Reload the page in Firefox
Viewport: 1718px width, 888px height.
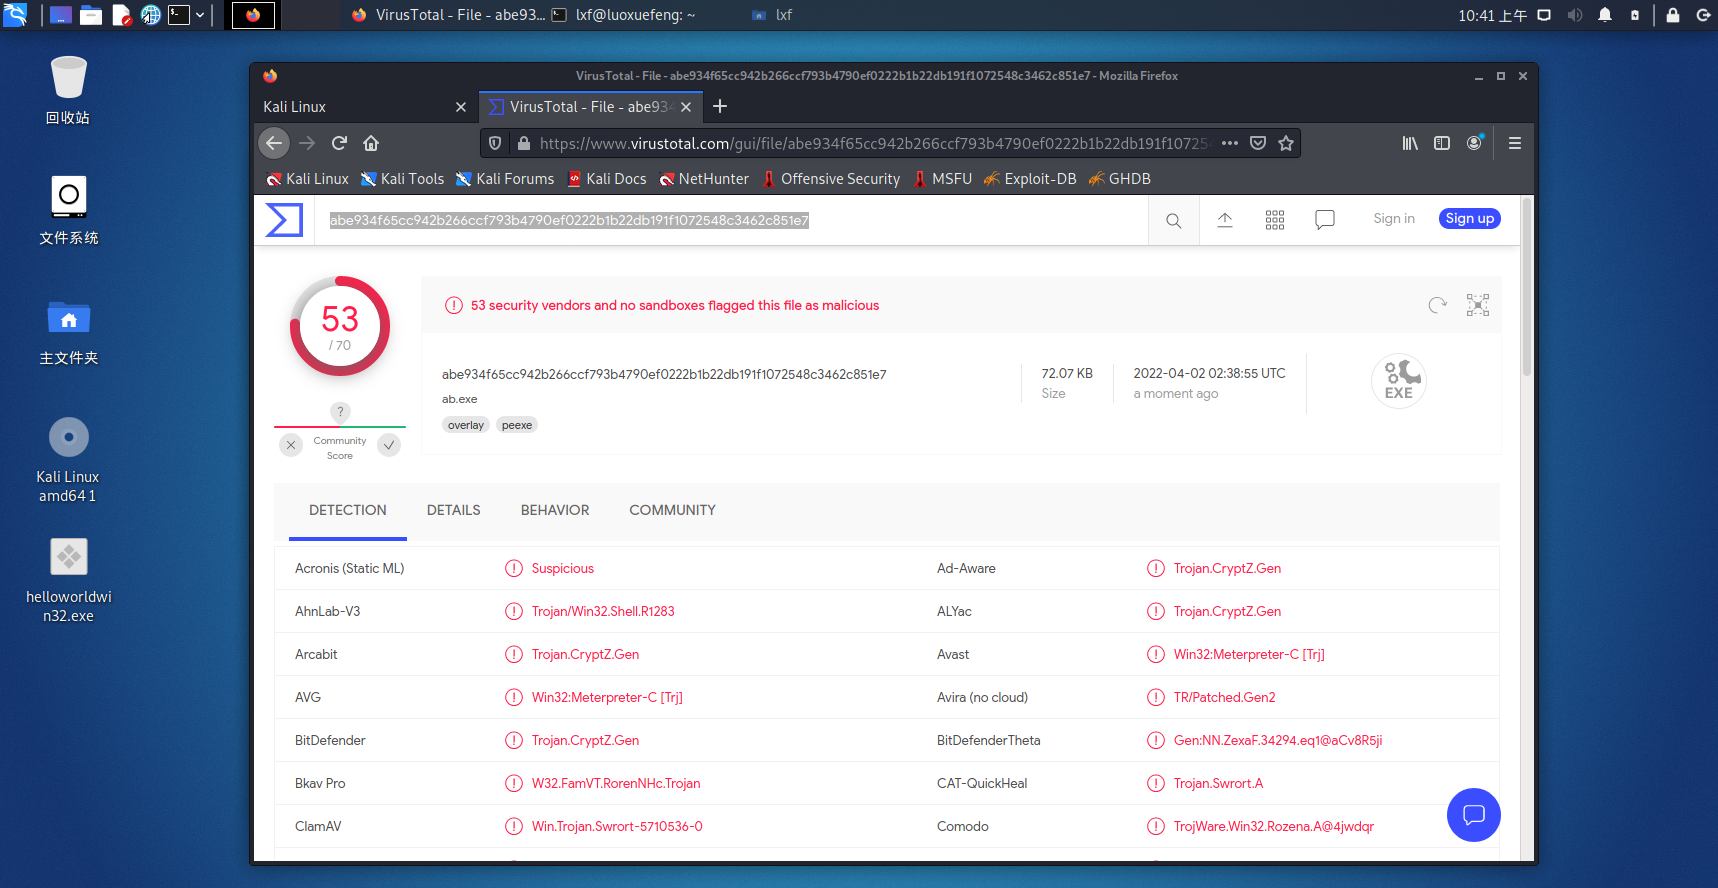tap(339, 143)
